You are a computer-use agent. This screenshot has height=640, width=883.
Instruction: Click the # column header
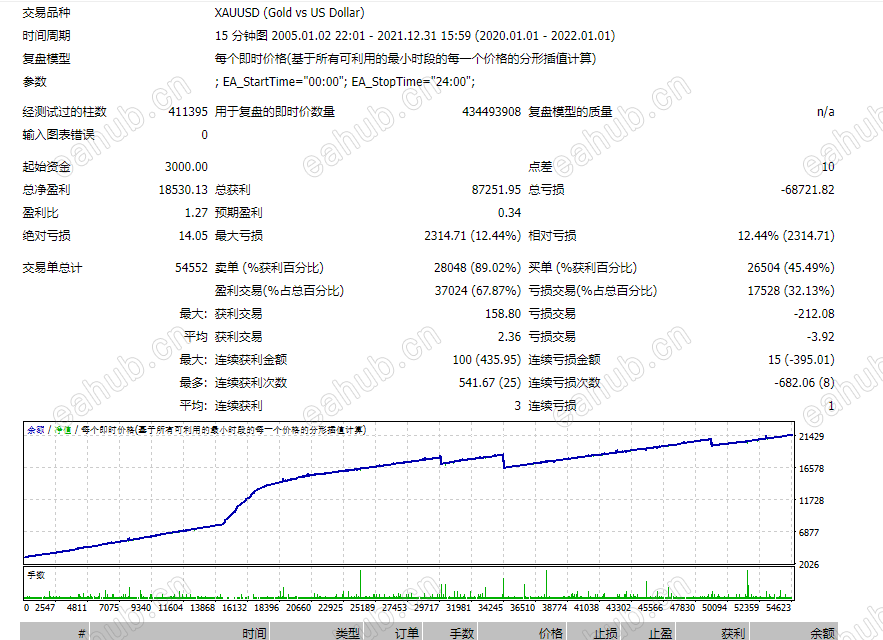point(55,633)
